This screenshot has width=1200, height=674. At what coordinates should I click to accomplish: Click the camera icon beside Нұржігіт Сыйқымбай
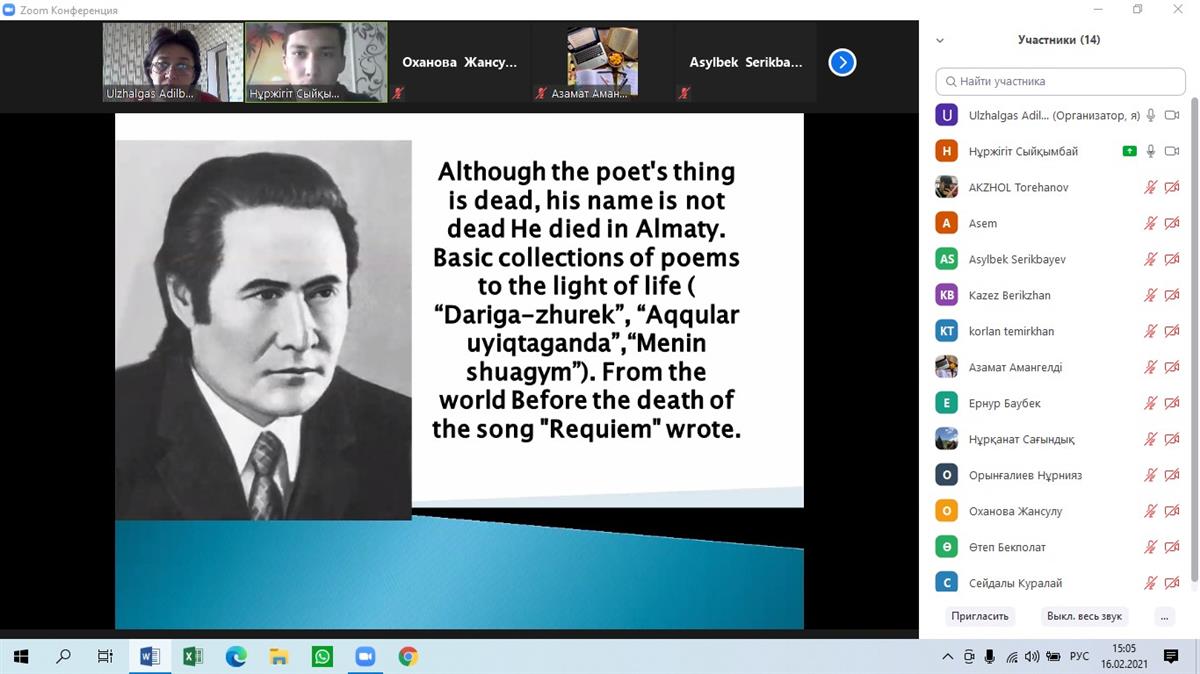pyautogui.click(x=1172, y=152)
